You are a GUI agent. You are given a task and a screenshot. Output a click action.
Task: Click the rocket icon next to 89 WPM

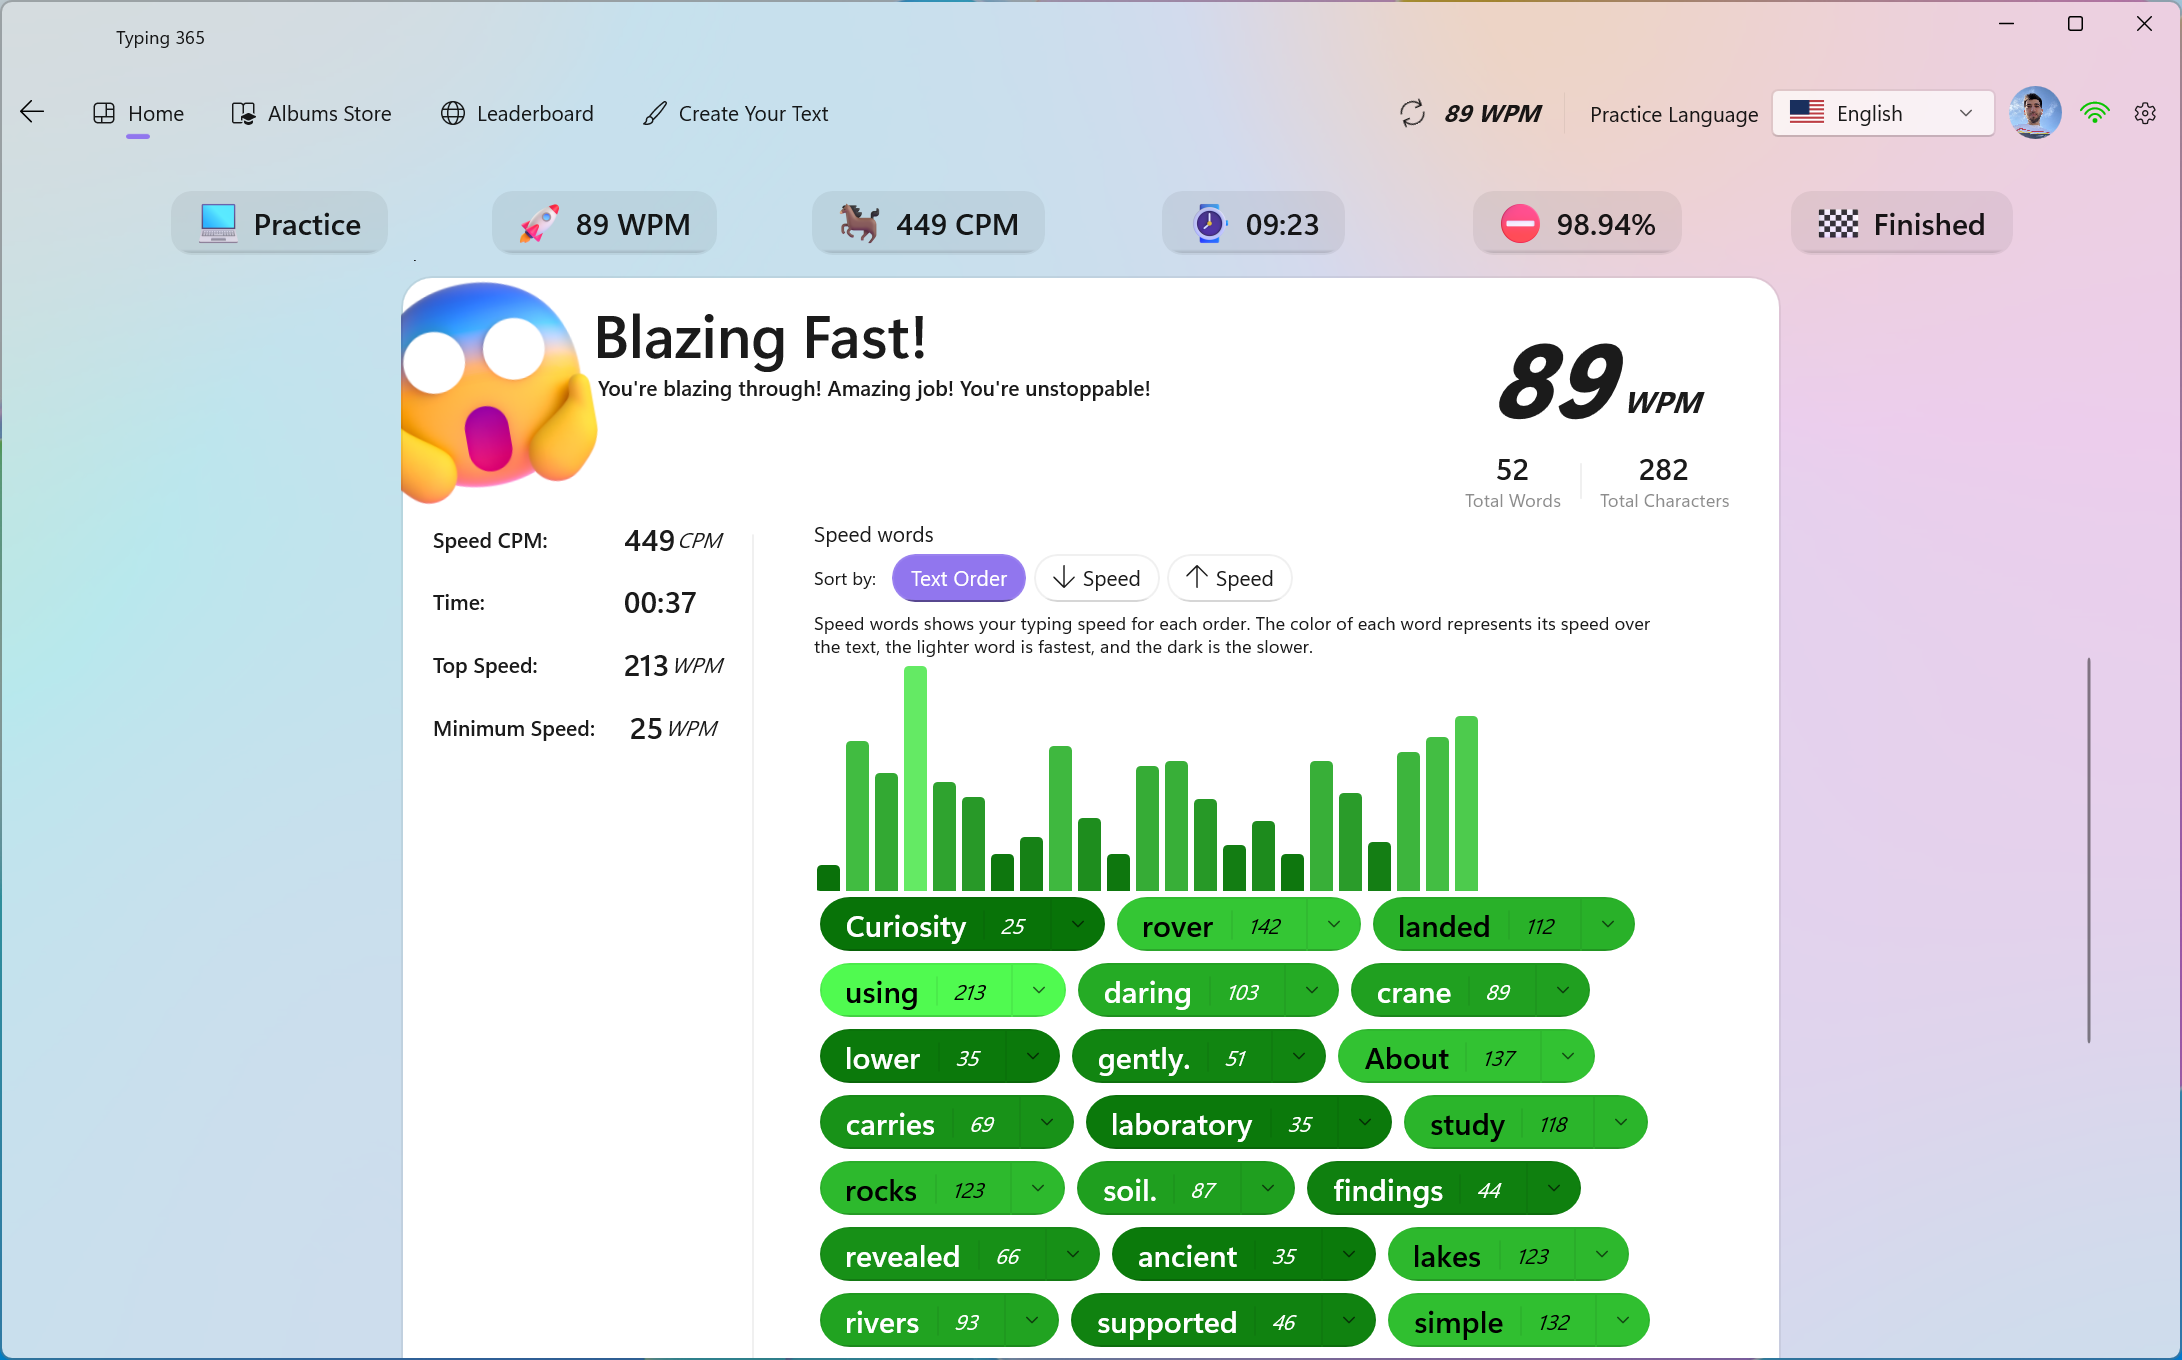click(x=539, y=223)
